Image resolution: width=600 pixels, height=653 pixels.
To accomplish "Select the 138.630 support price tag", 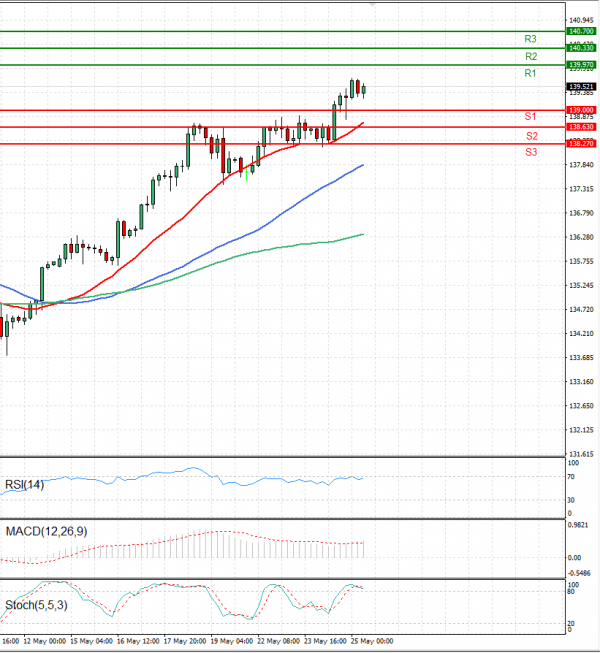I will pyautogui.click(x=581, y=127).
